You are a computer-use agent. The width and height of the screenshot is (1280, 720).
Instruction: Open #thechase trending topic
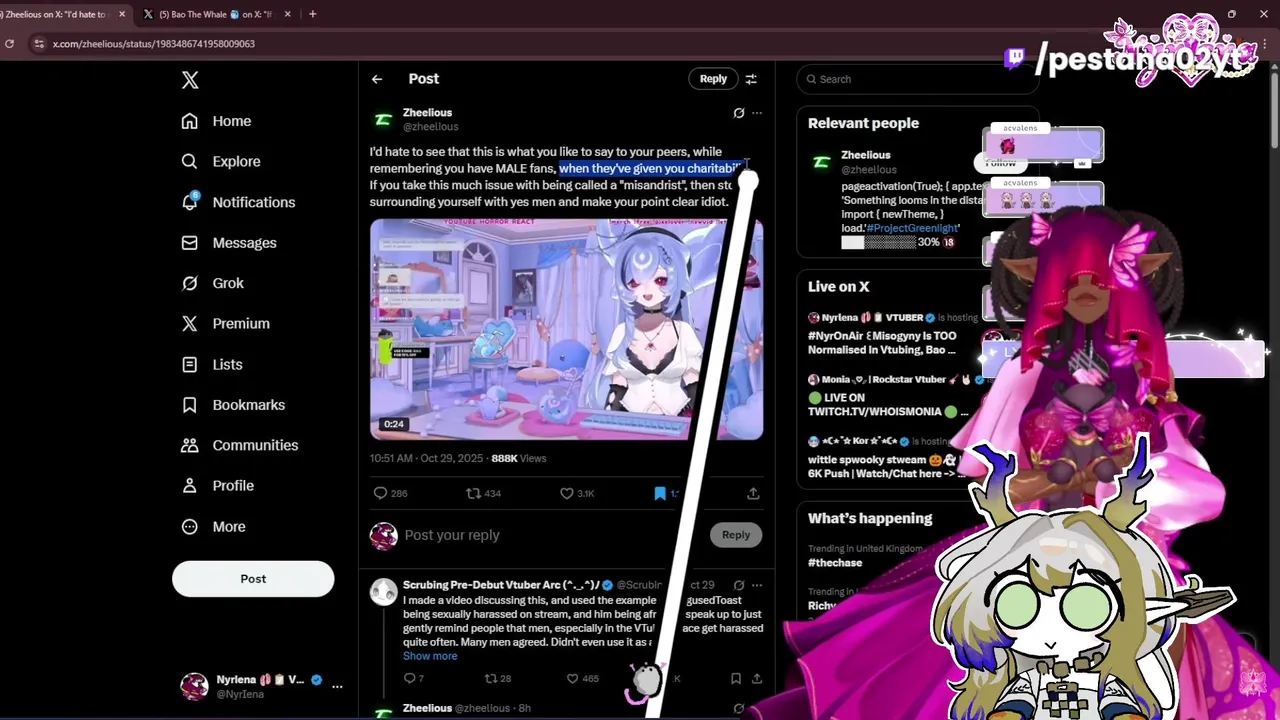(835, 563)
